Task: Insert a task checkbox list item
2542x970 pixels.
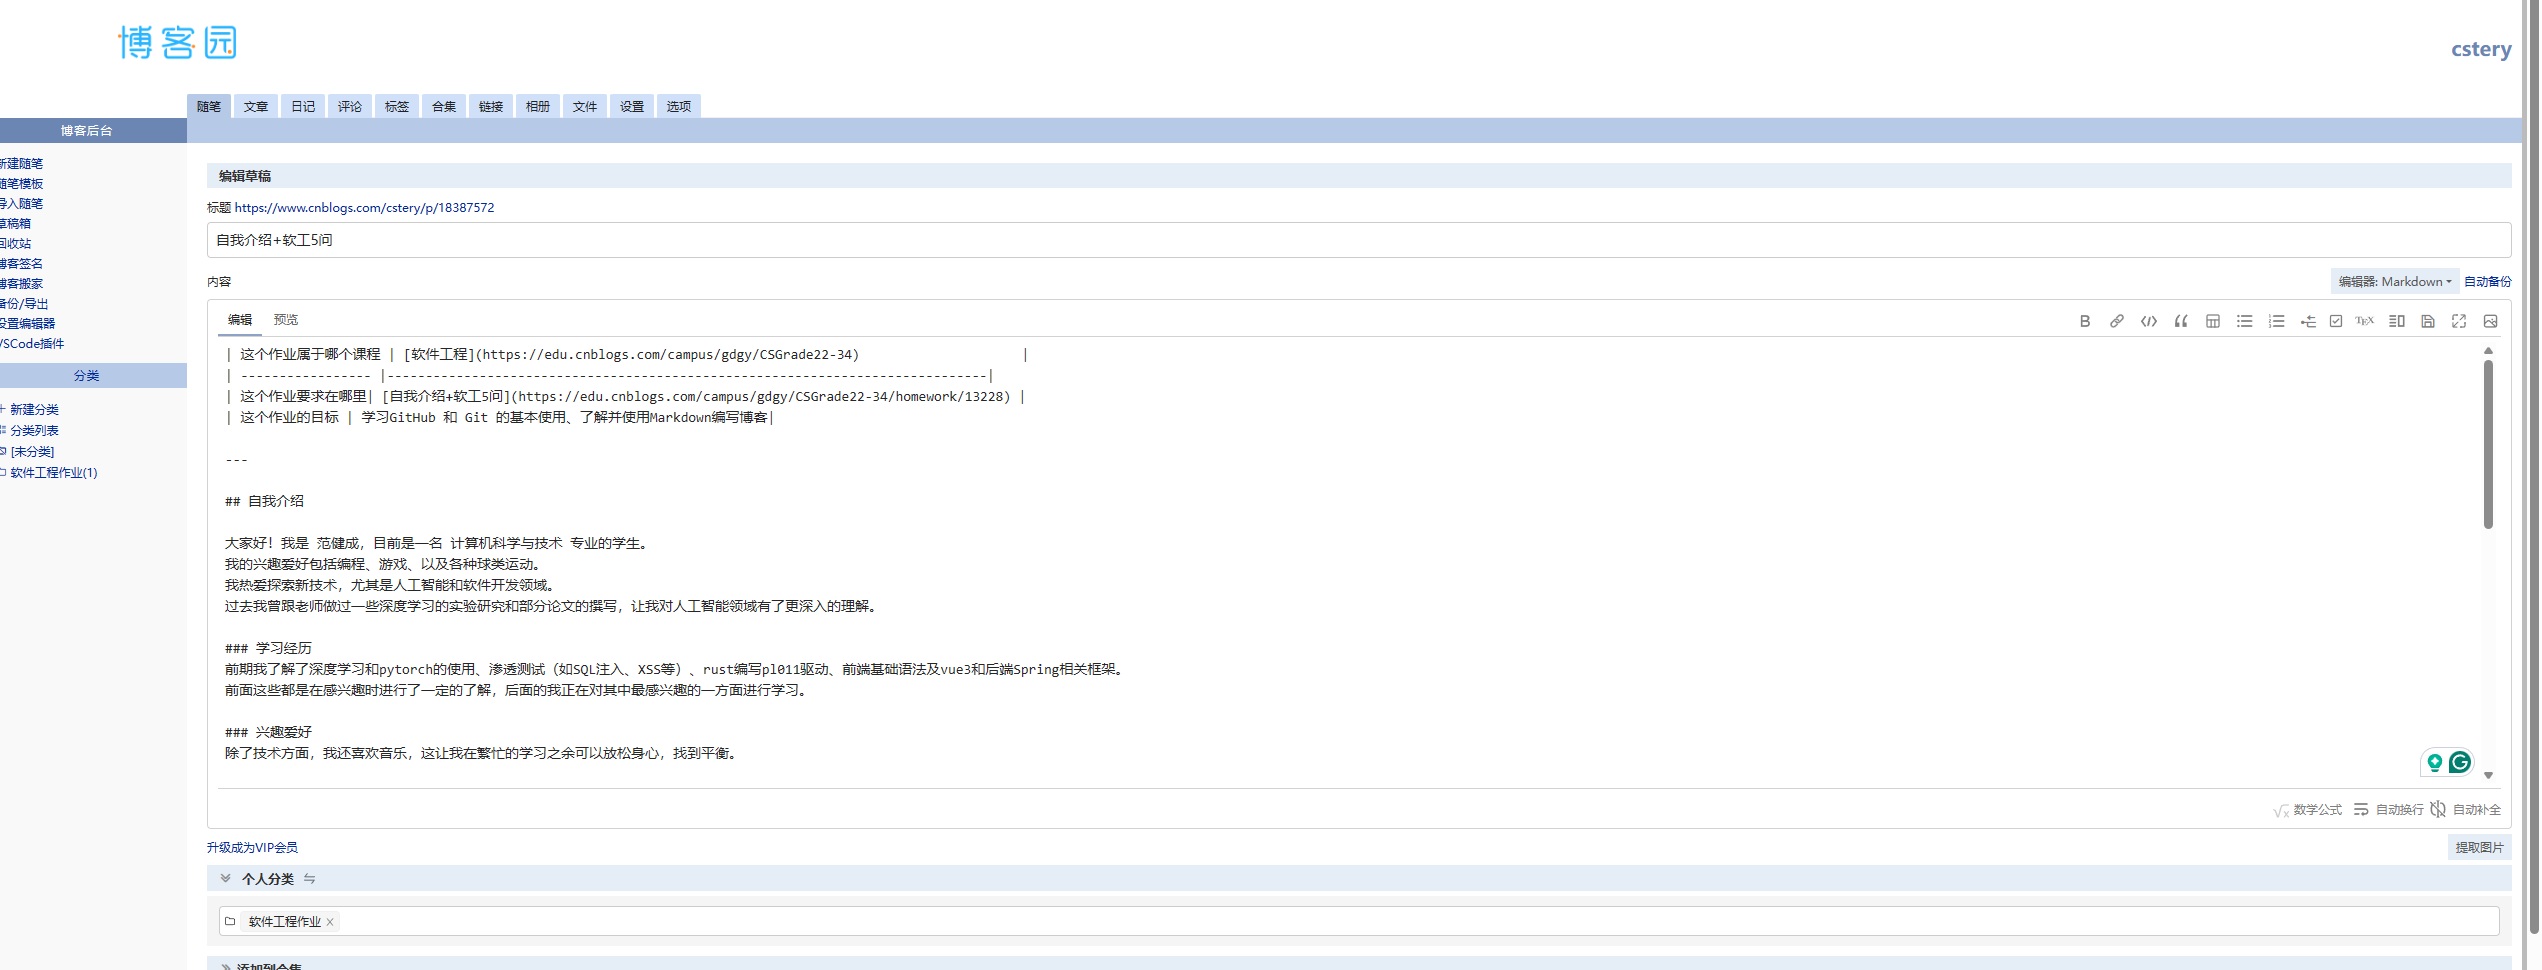Action: click(x=2335, y=321)
